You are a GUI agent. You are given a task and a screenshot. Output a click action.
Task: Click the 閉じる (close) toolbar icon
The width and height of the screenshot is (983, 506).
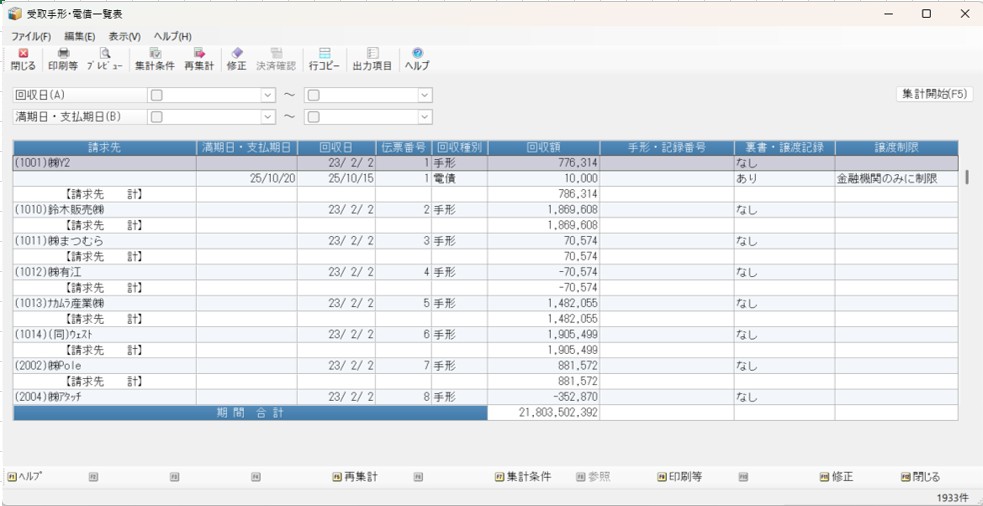(x=23, y=59)
